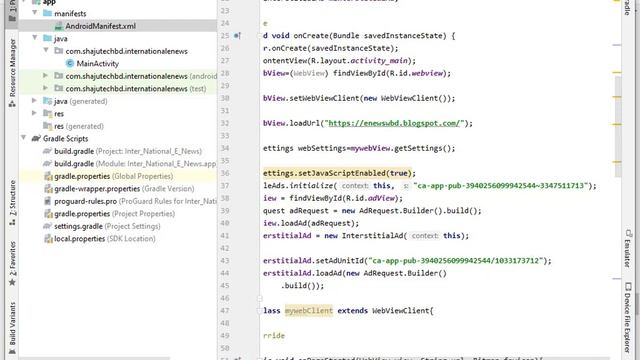Click the ca-app-pub interstitial ad unit ID string
This screenshot has height=360, width=640.
tap(457, 260)
